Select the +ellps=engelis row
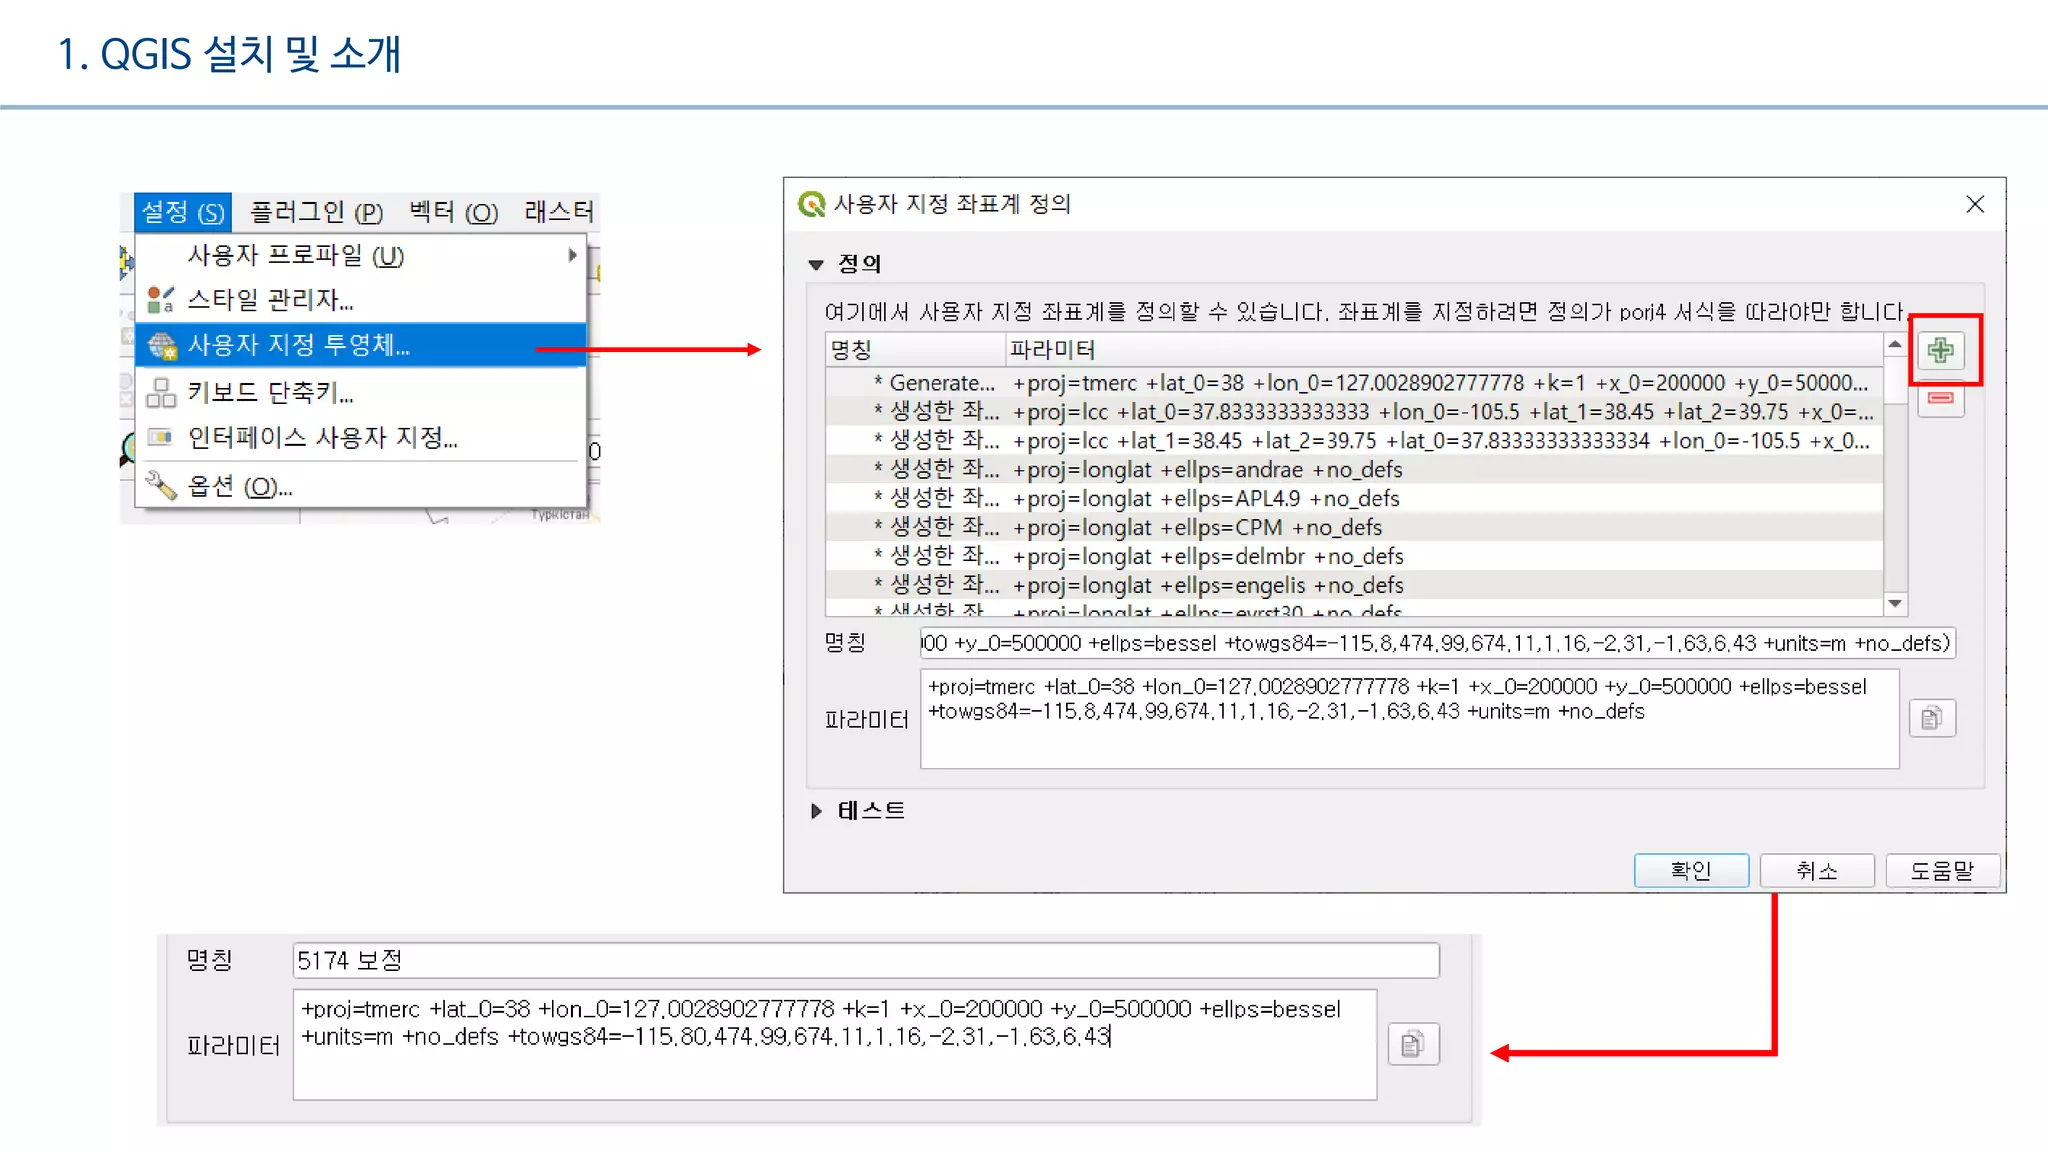Image resolution: width=2048 pixels, height=1152 pixels. [1355, 586]
